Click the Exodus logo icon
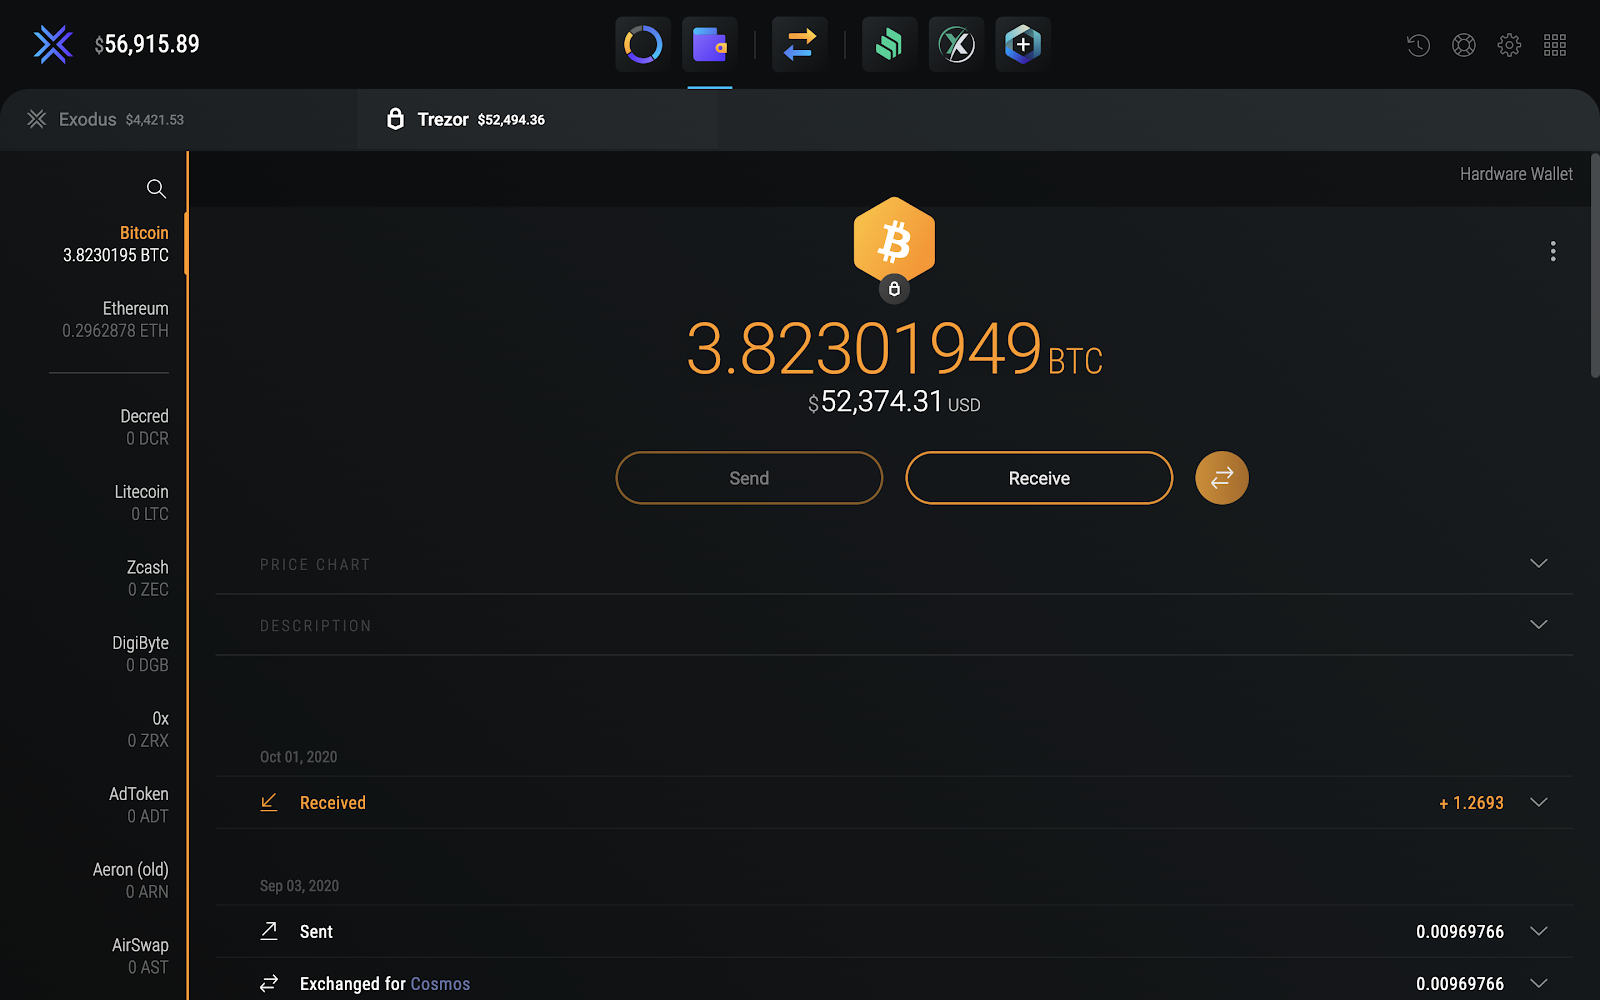The image size is (1600, 1000). [53, 44]
